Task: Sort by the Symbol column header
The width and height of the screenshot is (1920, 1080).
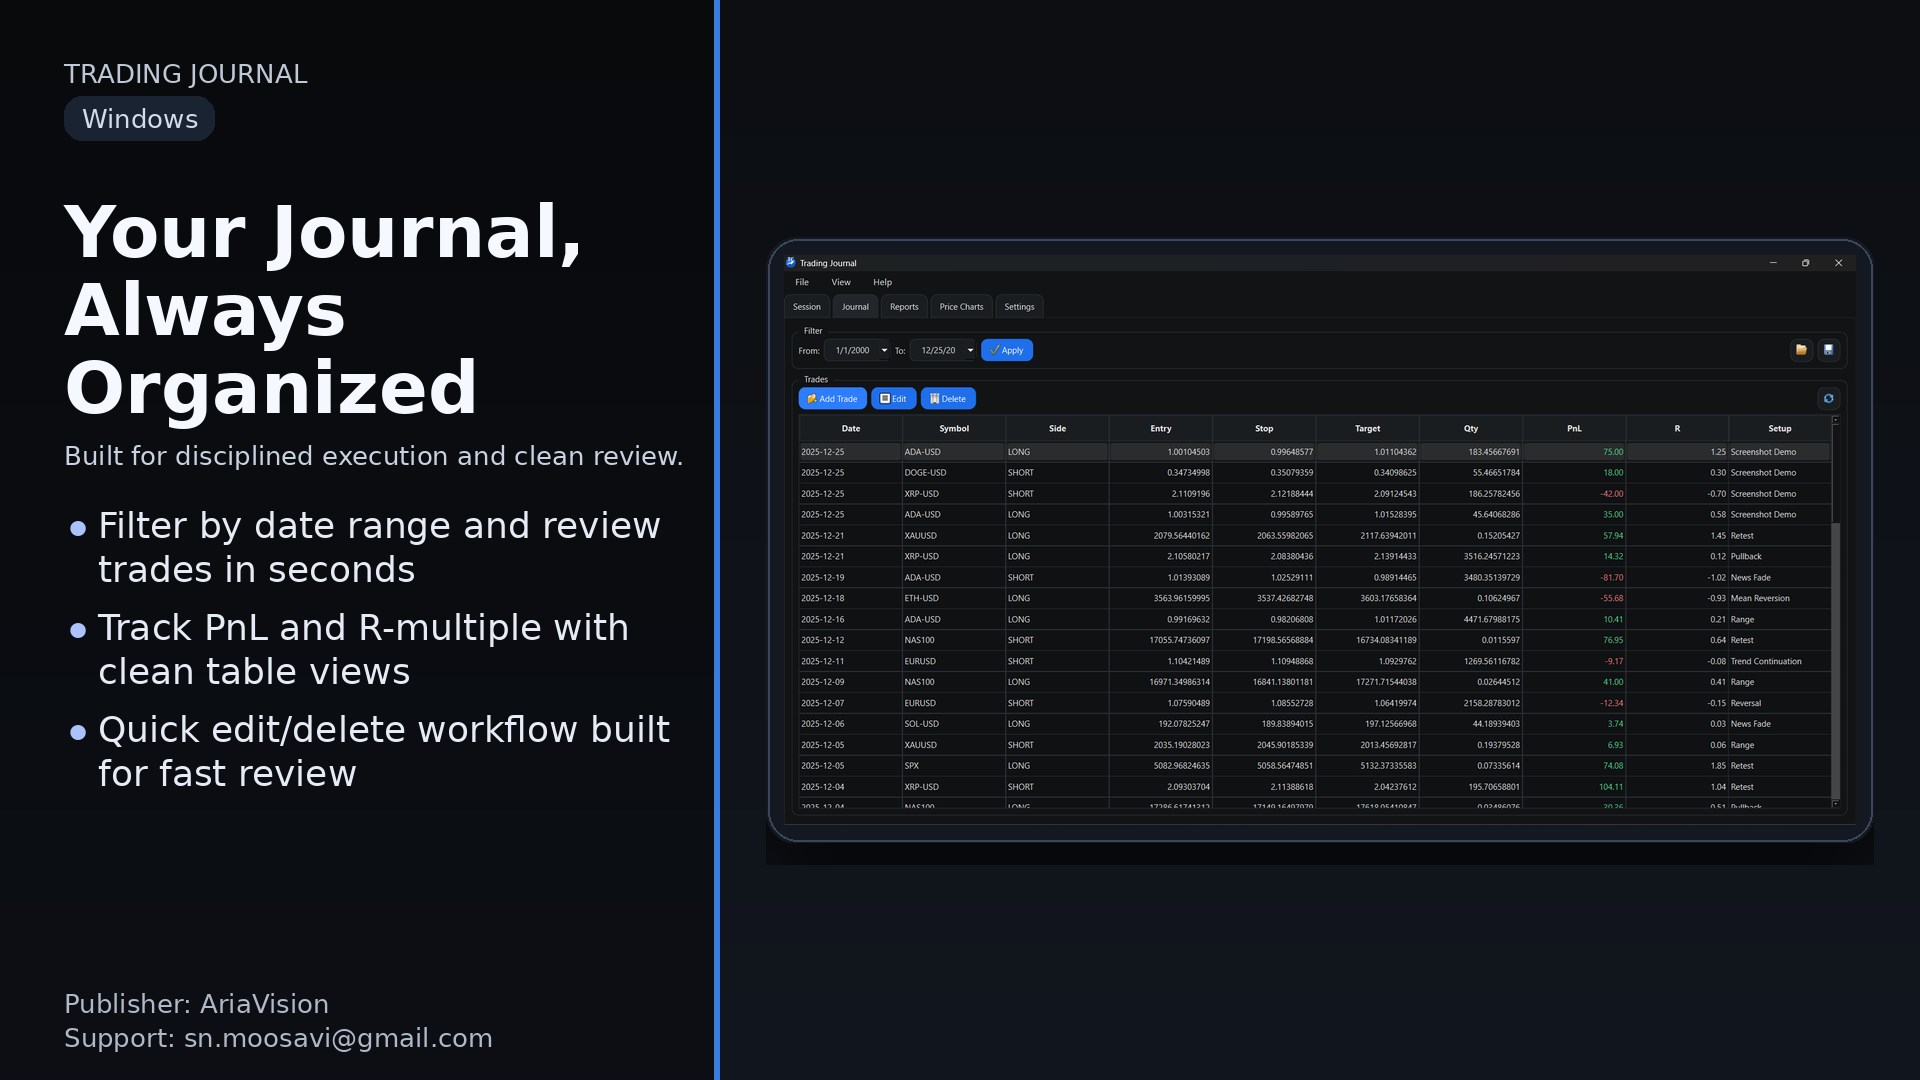Action: [954, 429]
